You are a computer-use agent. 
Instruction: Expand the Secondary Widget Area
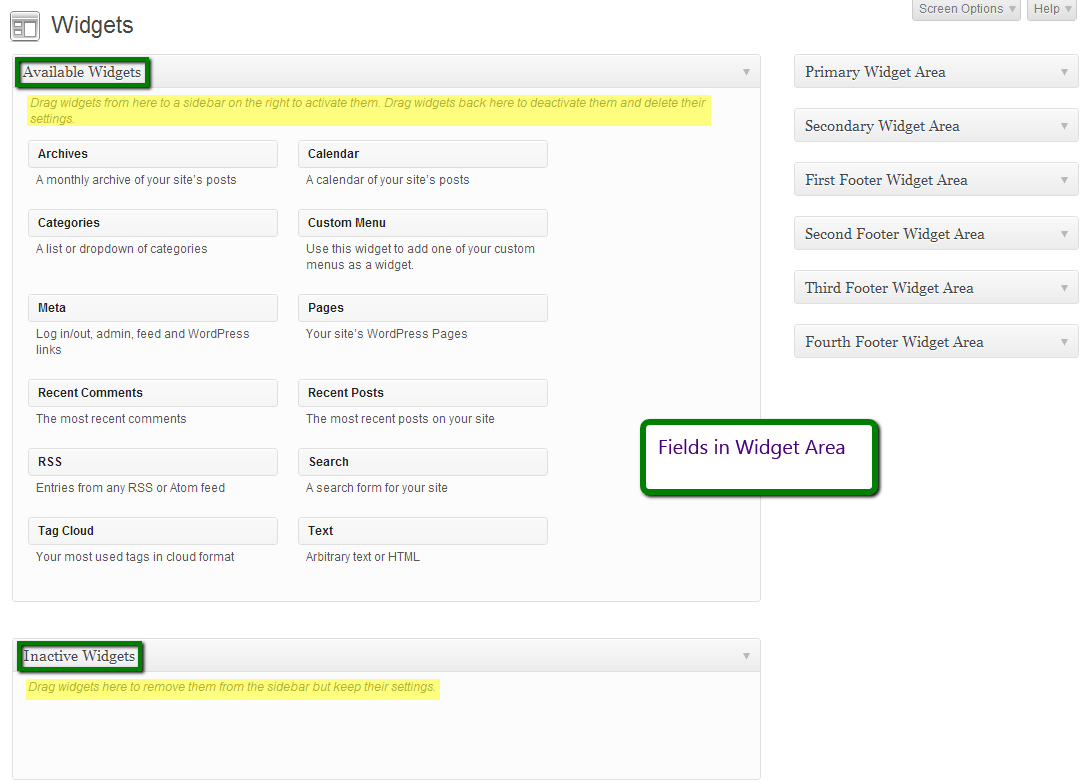1064,125
